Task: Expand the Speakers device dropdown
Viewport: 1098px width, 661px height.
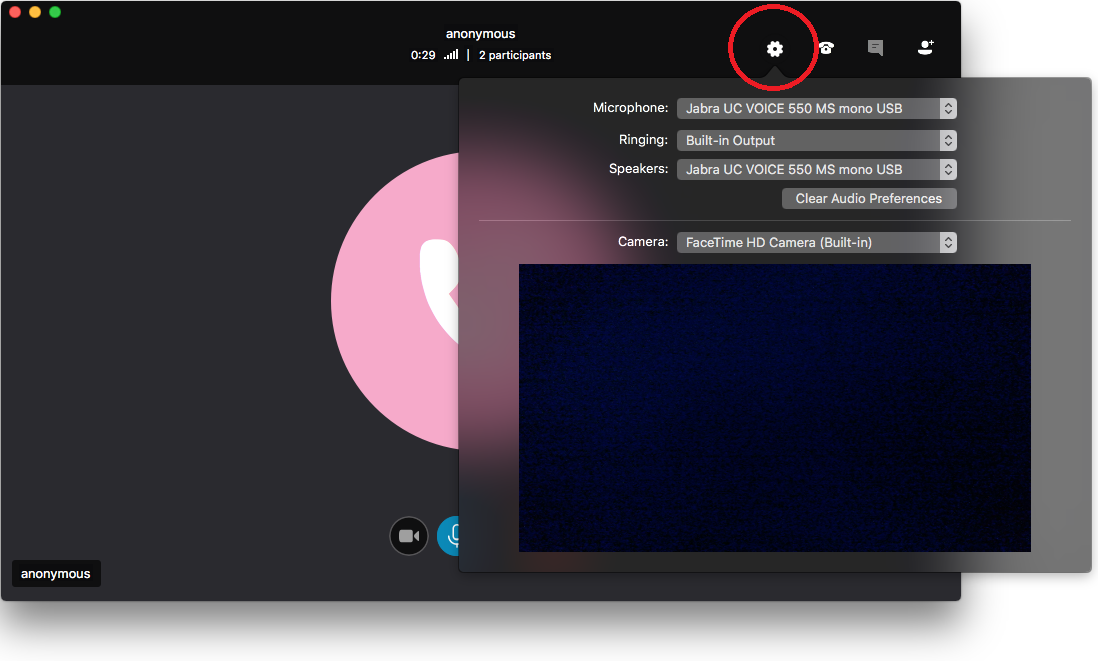Action: point(816,170)
